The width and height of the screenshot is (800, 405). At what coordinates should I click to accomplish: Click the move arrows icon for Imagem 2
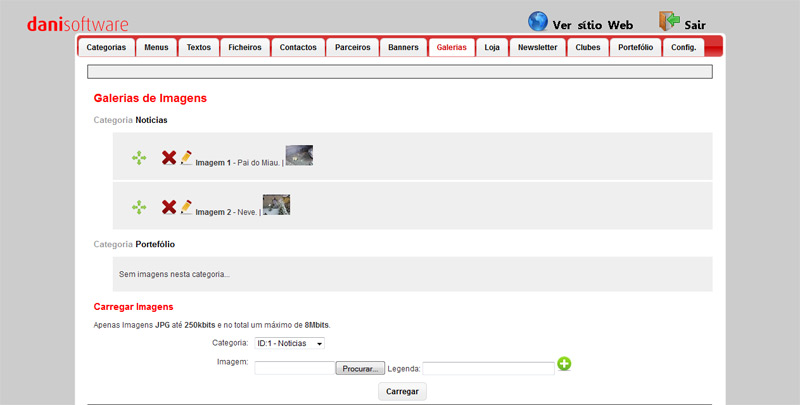click(139, 207)
